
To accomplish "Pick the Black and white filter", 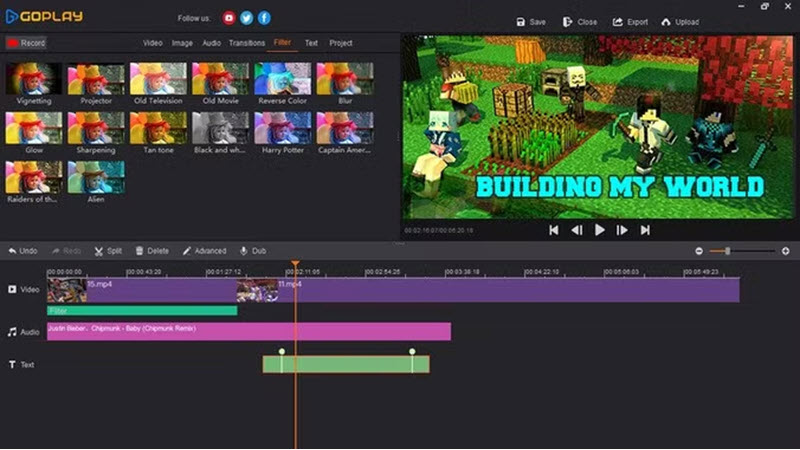I will [220, 128].
